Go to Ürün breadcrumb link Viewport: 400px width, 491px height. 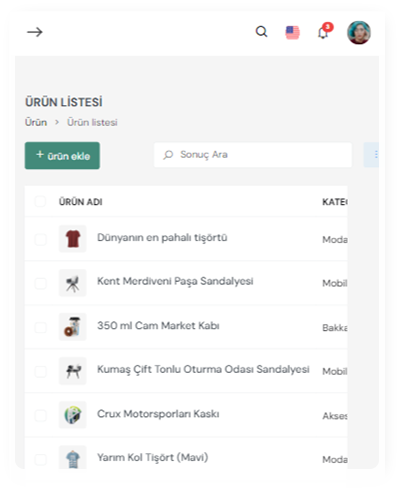pos(36,122)
